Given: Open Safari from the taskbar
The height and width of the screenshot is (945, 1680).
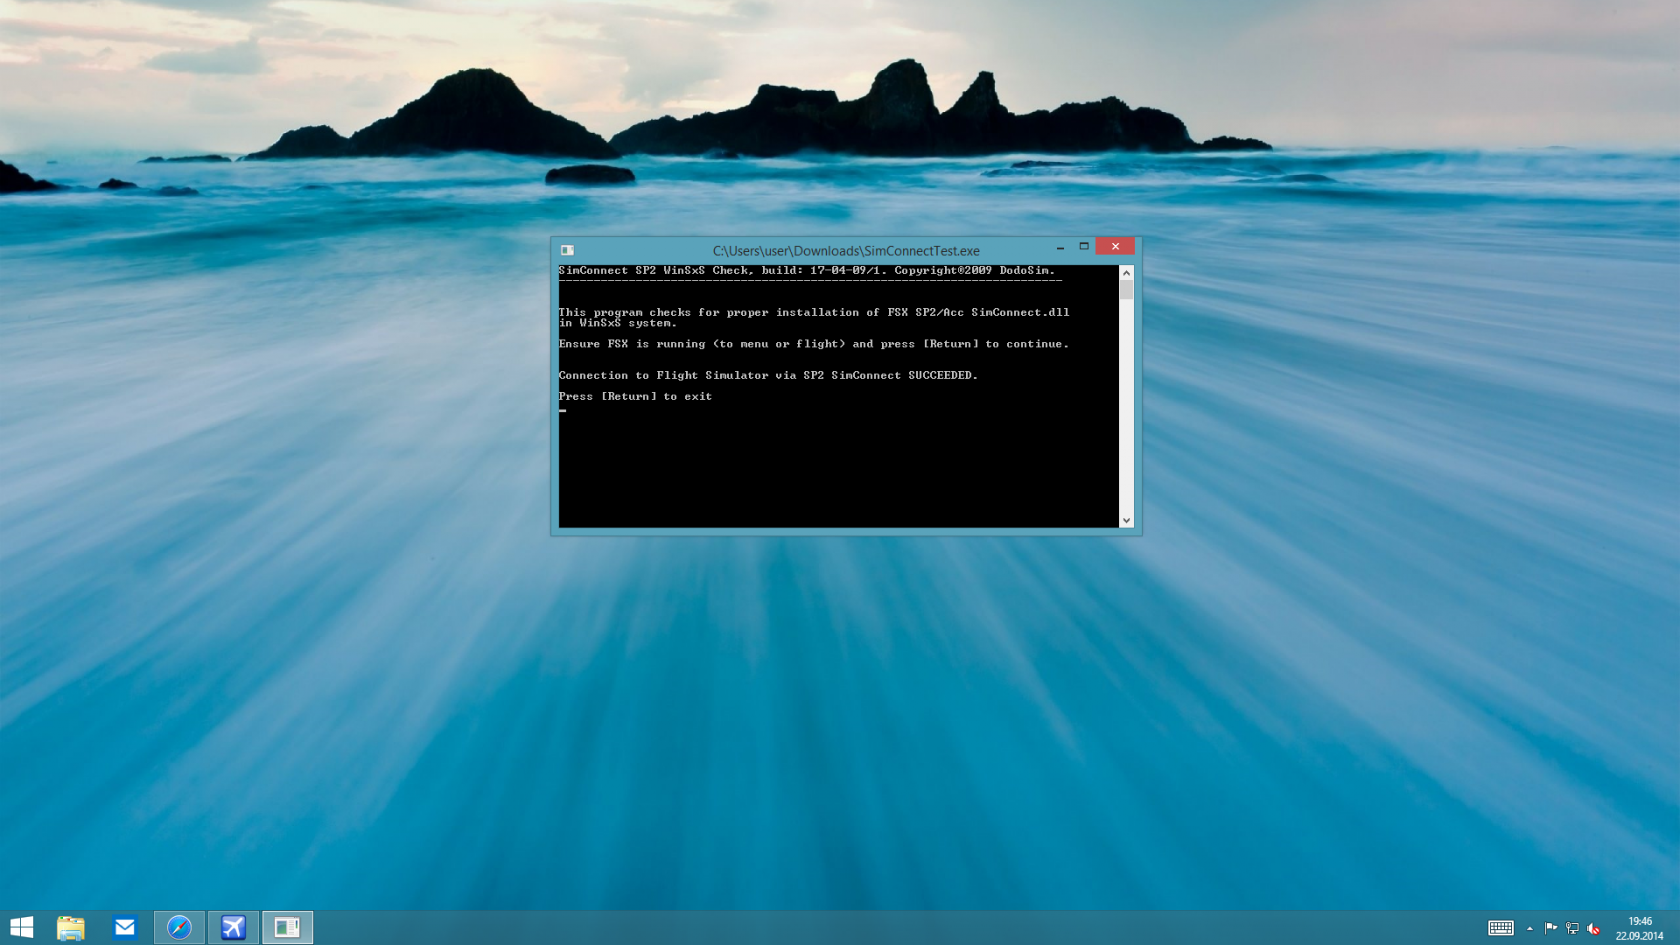Looking at the screenshot, I should (x=178, y=927).
